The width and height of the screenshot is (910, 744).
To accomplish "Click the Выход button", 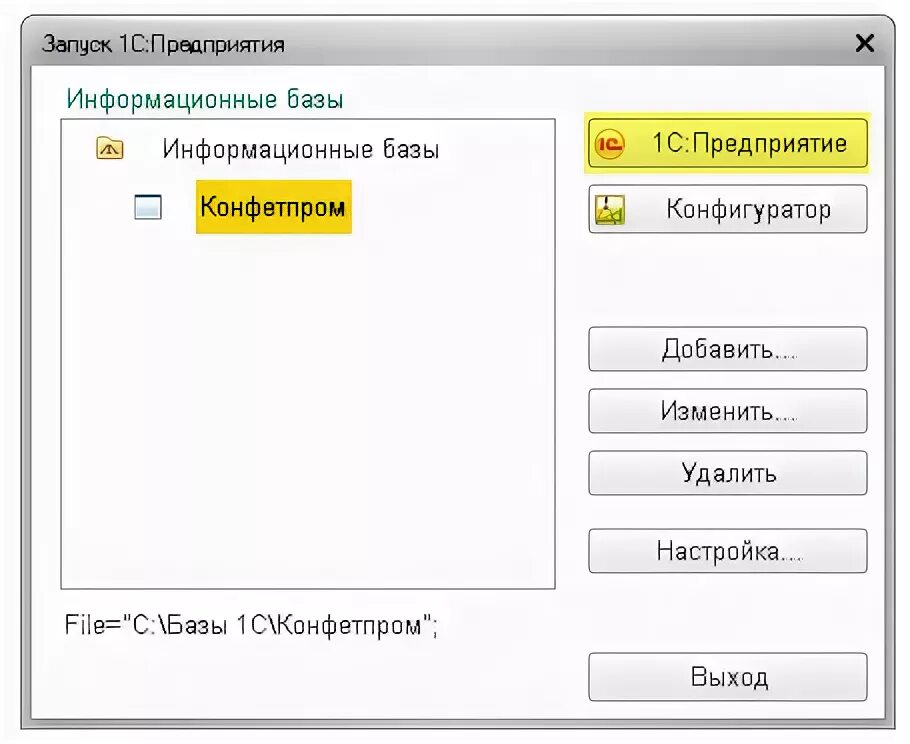I will 728,677.
